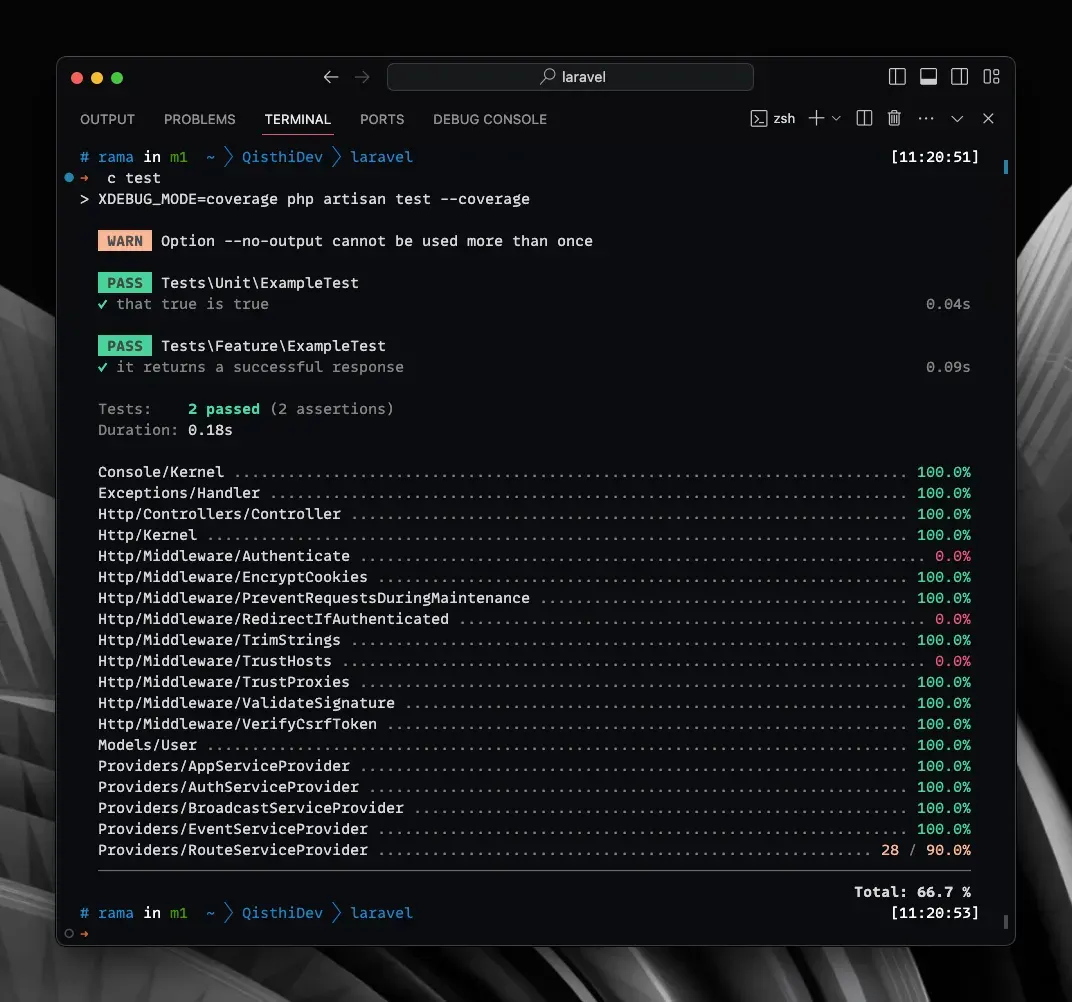Open the PROBLEMS tab
Screen dimensions: 1072x1002
pos(199,119)
